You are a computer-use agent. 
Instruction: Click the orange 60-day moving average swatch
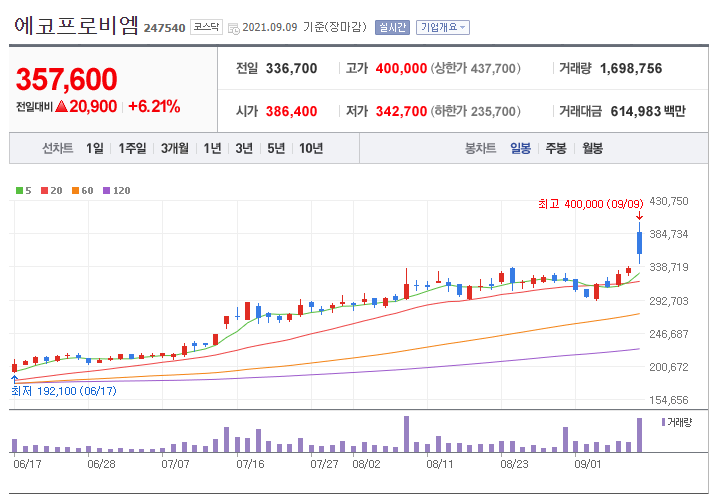[x=76, y=191]
